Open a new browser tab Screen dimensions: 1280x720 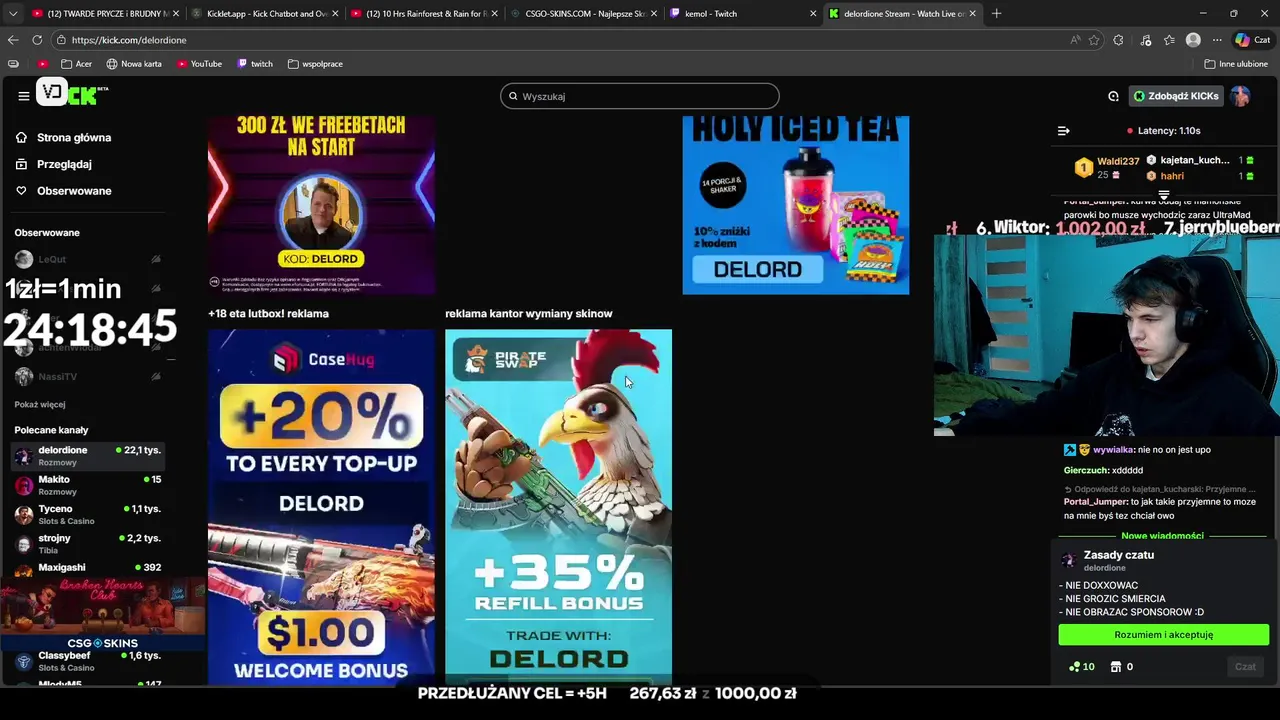coord(996,14)
